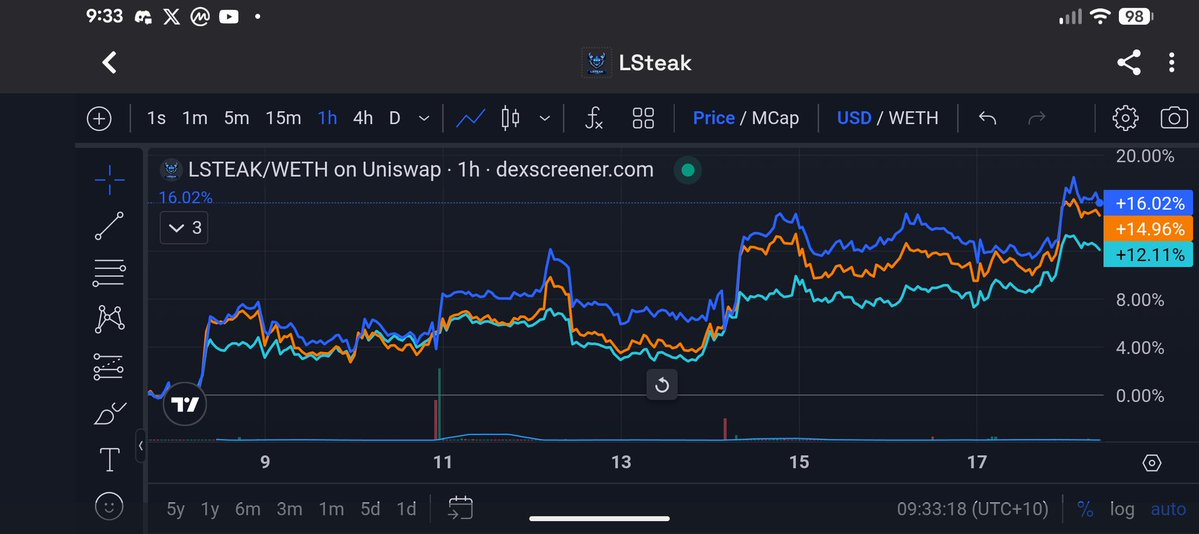
Task: Open the indicators fx menu
Action: 593,119
